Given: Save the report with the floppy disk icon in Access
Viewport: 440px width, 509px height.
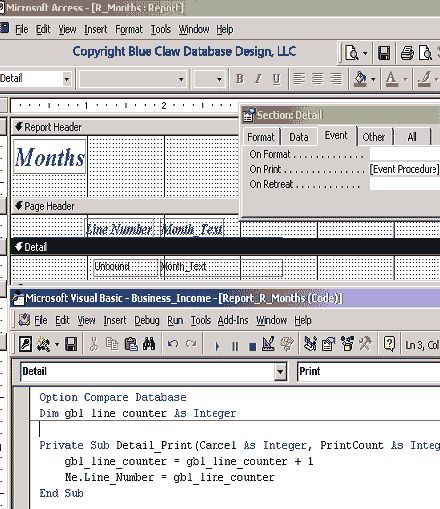Looking at the screenshot, I should (384, 53).
